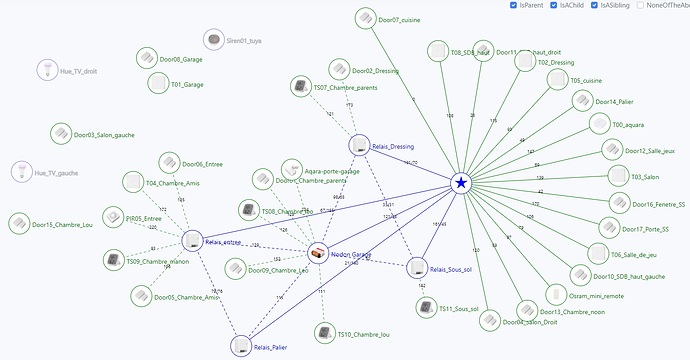Select the Relais_Dressing router node
Image resolution: width=690 pixels, height=360 pixels.
pyautogui.click(x=360, y=145)
